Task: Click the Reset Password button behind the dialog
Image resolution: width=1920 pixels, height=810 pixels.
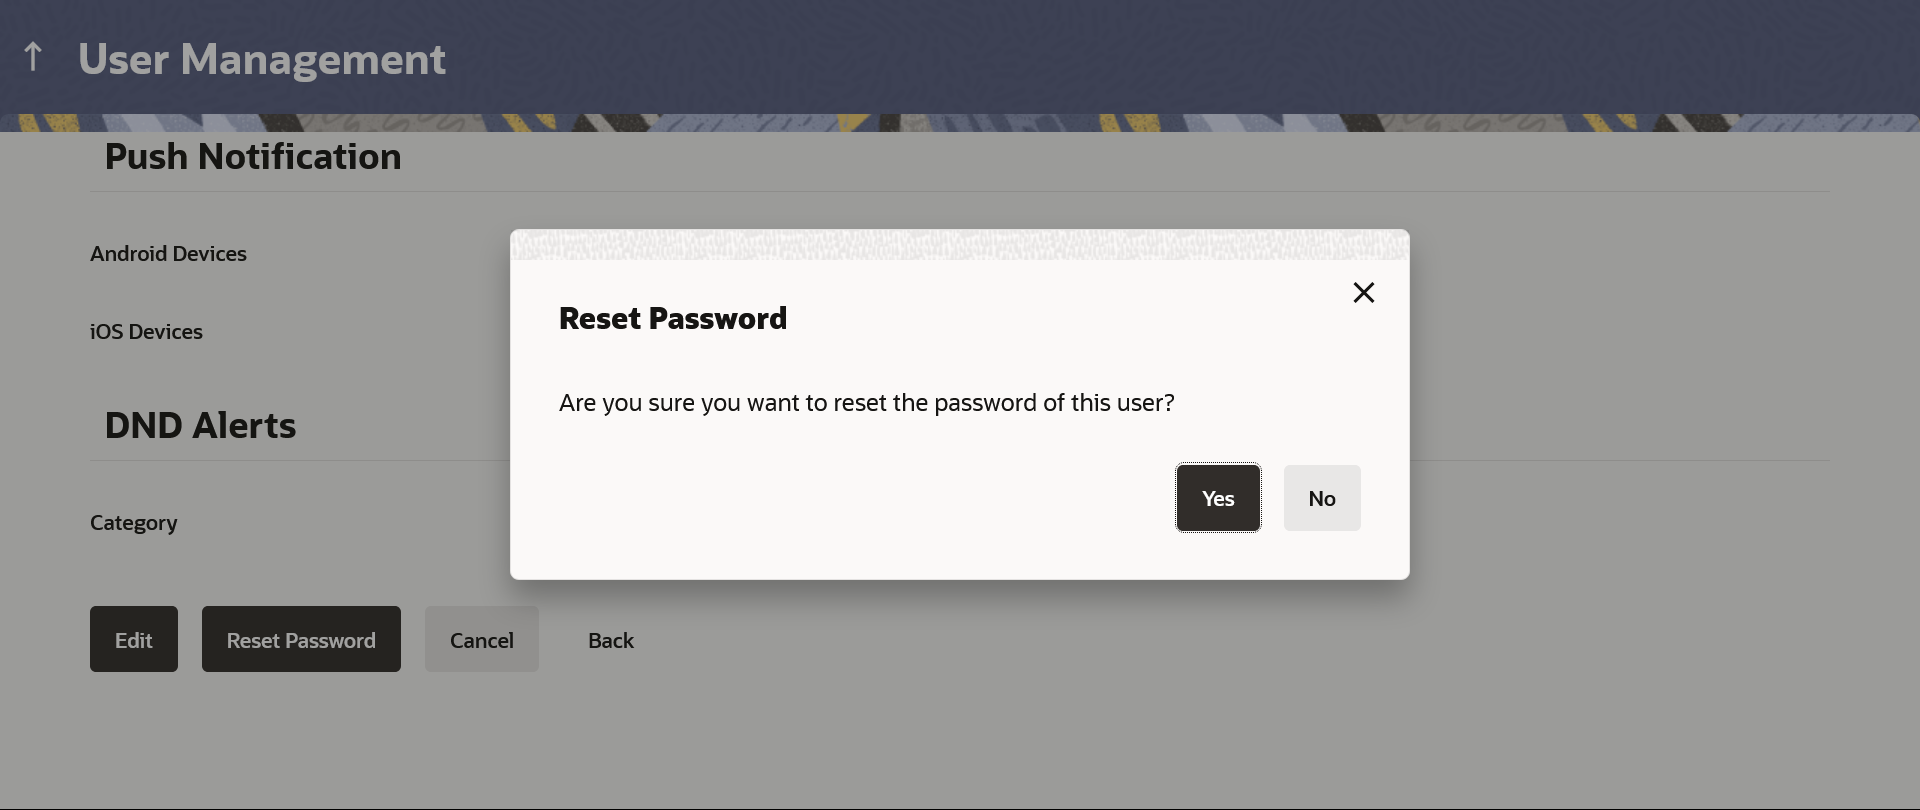Action: [301, 639]
